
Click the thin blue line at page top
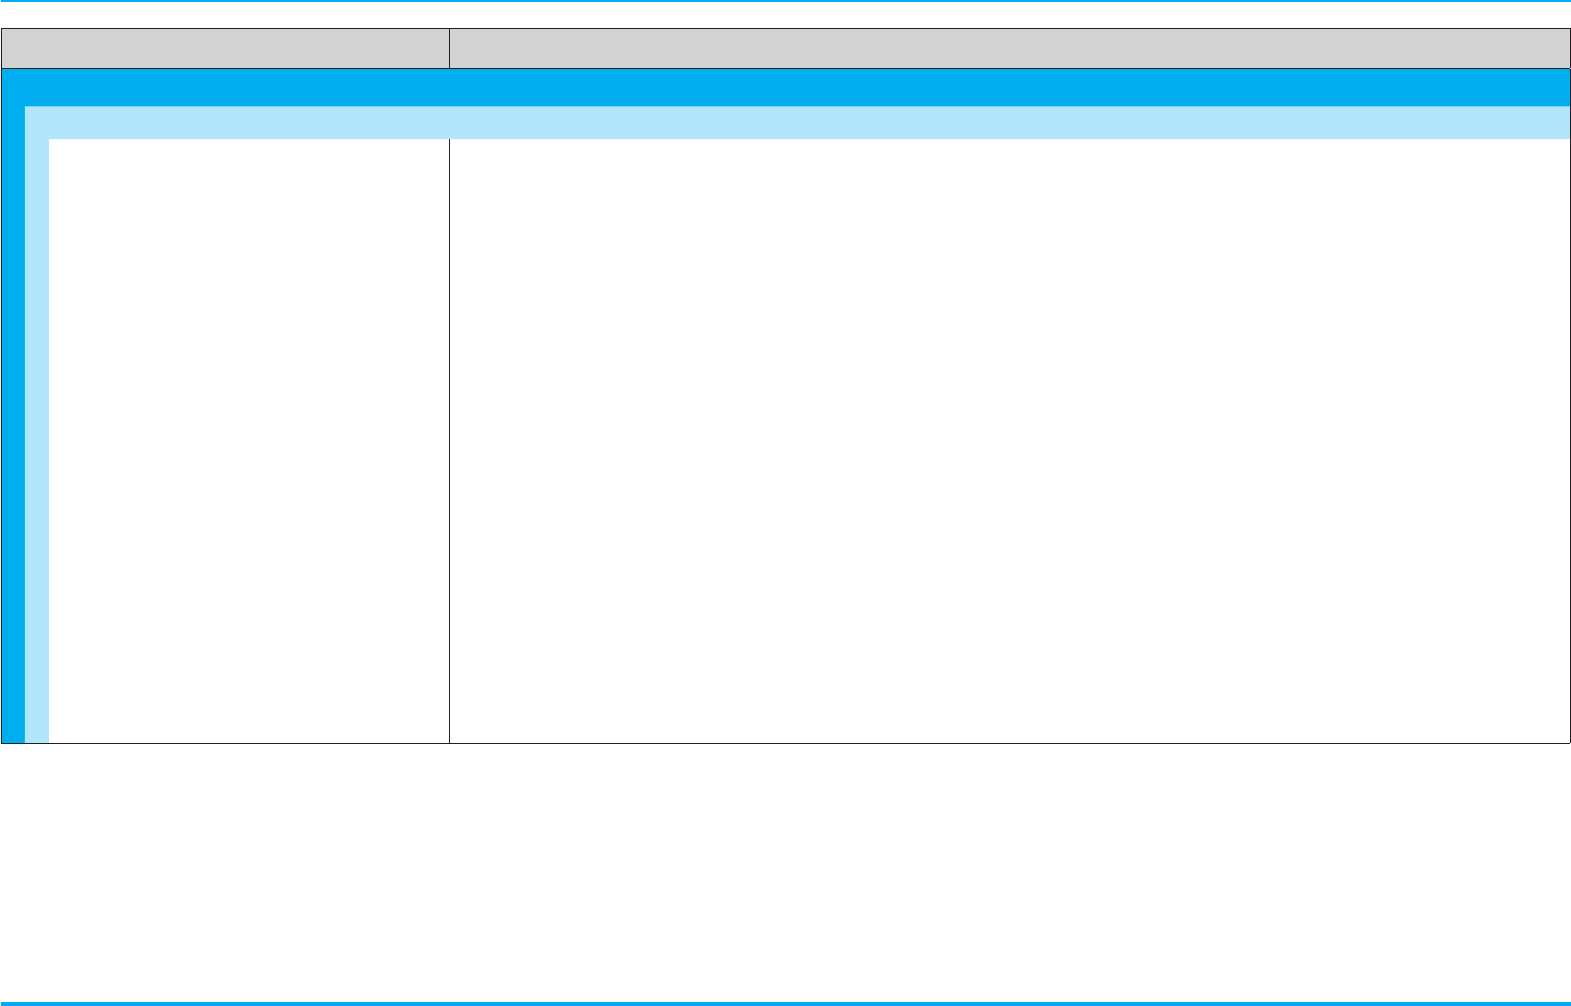coord(785,1)
